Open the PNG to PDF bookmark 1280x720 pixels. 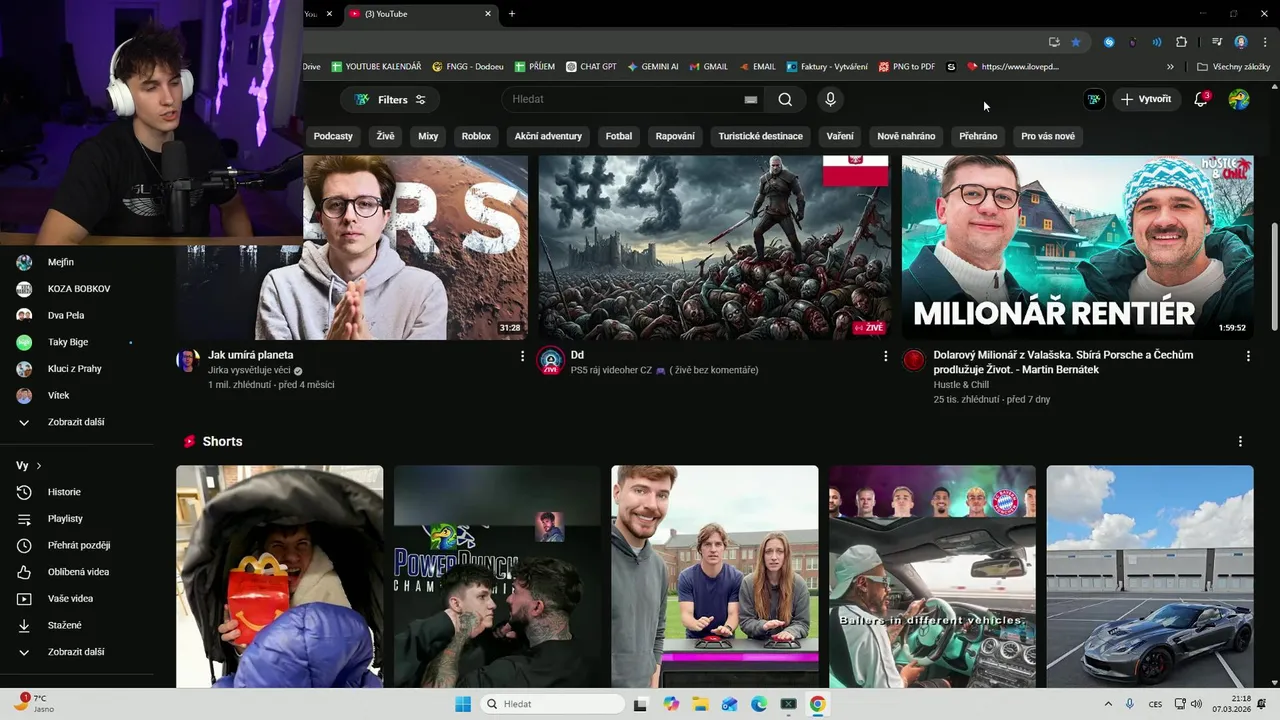pos(907,67)
